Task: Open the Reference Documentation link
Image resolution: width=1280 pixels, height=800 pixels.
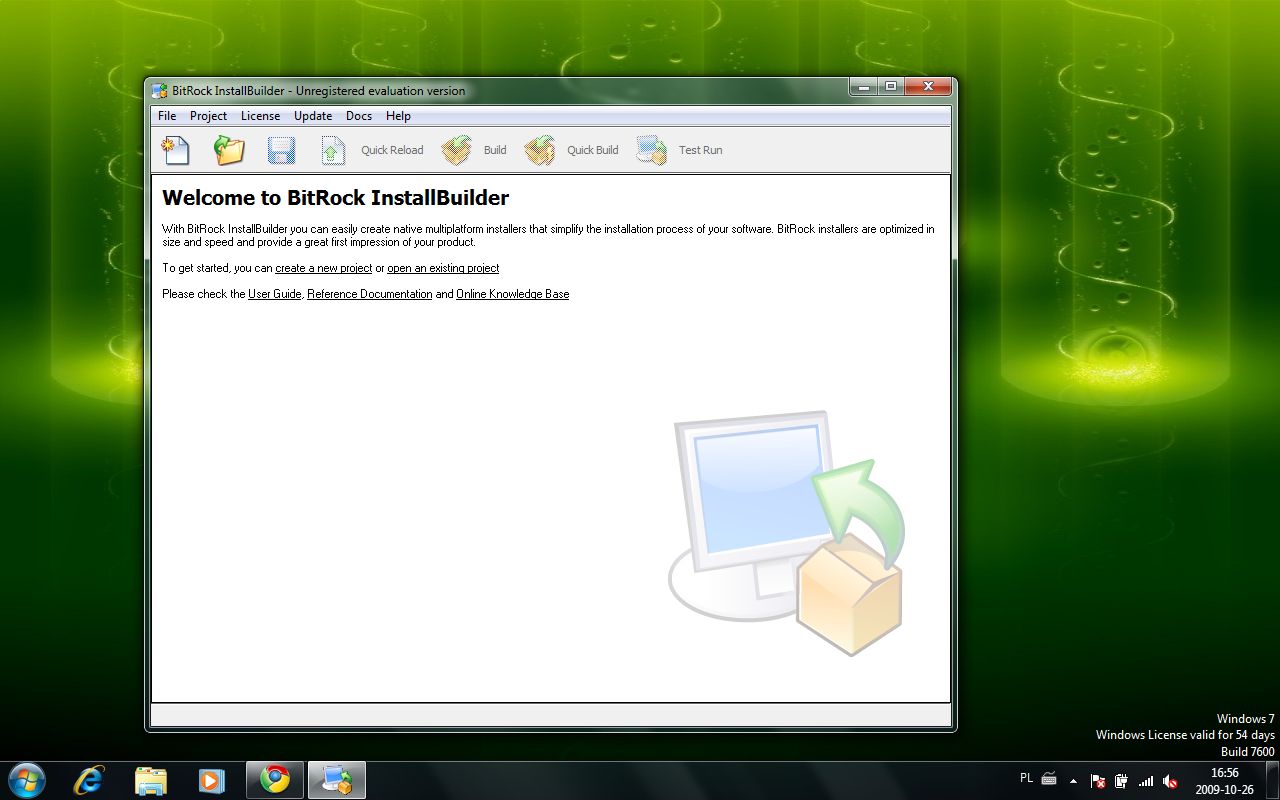Action: [370, 294]
